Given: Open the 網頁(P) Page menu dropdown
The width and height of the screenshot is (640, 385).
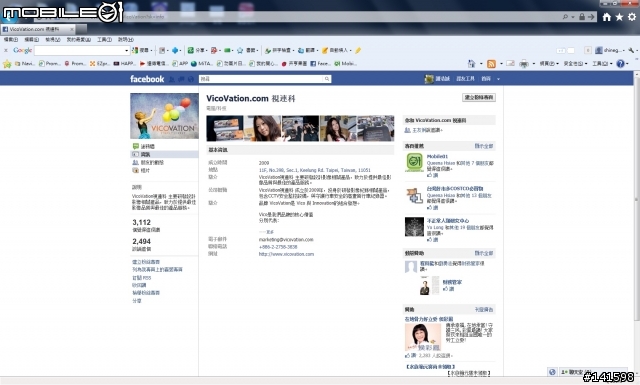Looking at the screenshot, I should [x=549, y=63].
